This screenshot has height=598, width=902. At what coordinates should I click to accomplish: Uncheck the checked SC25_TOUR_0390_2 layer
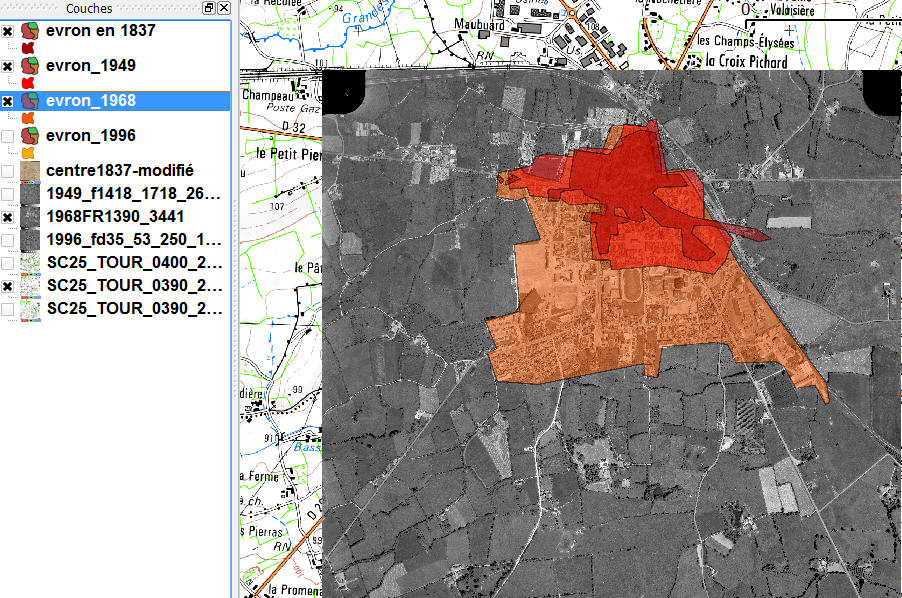[7, 286]
